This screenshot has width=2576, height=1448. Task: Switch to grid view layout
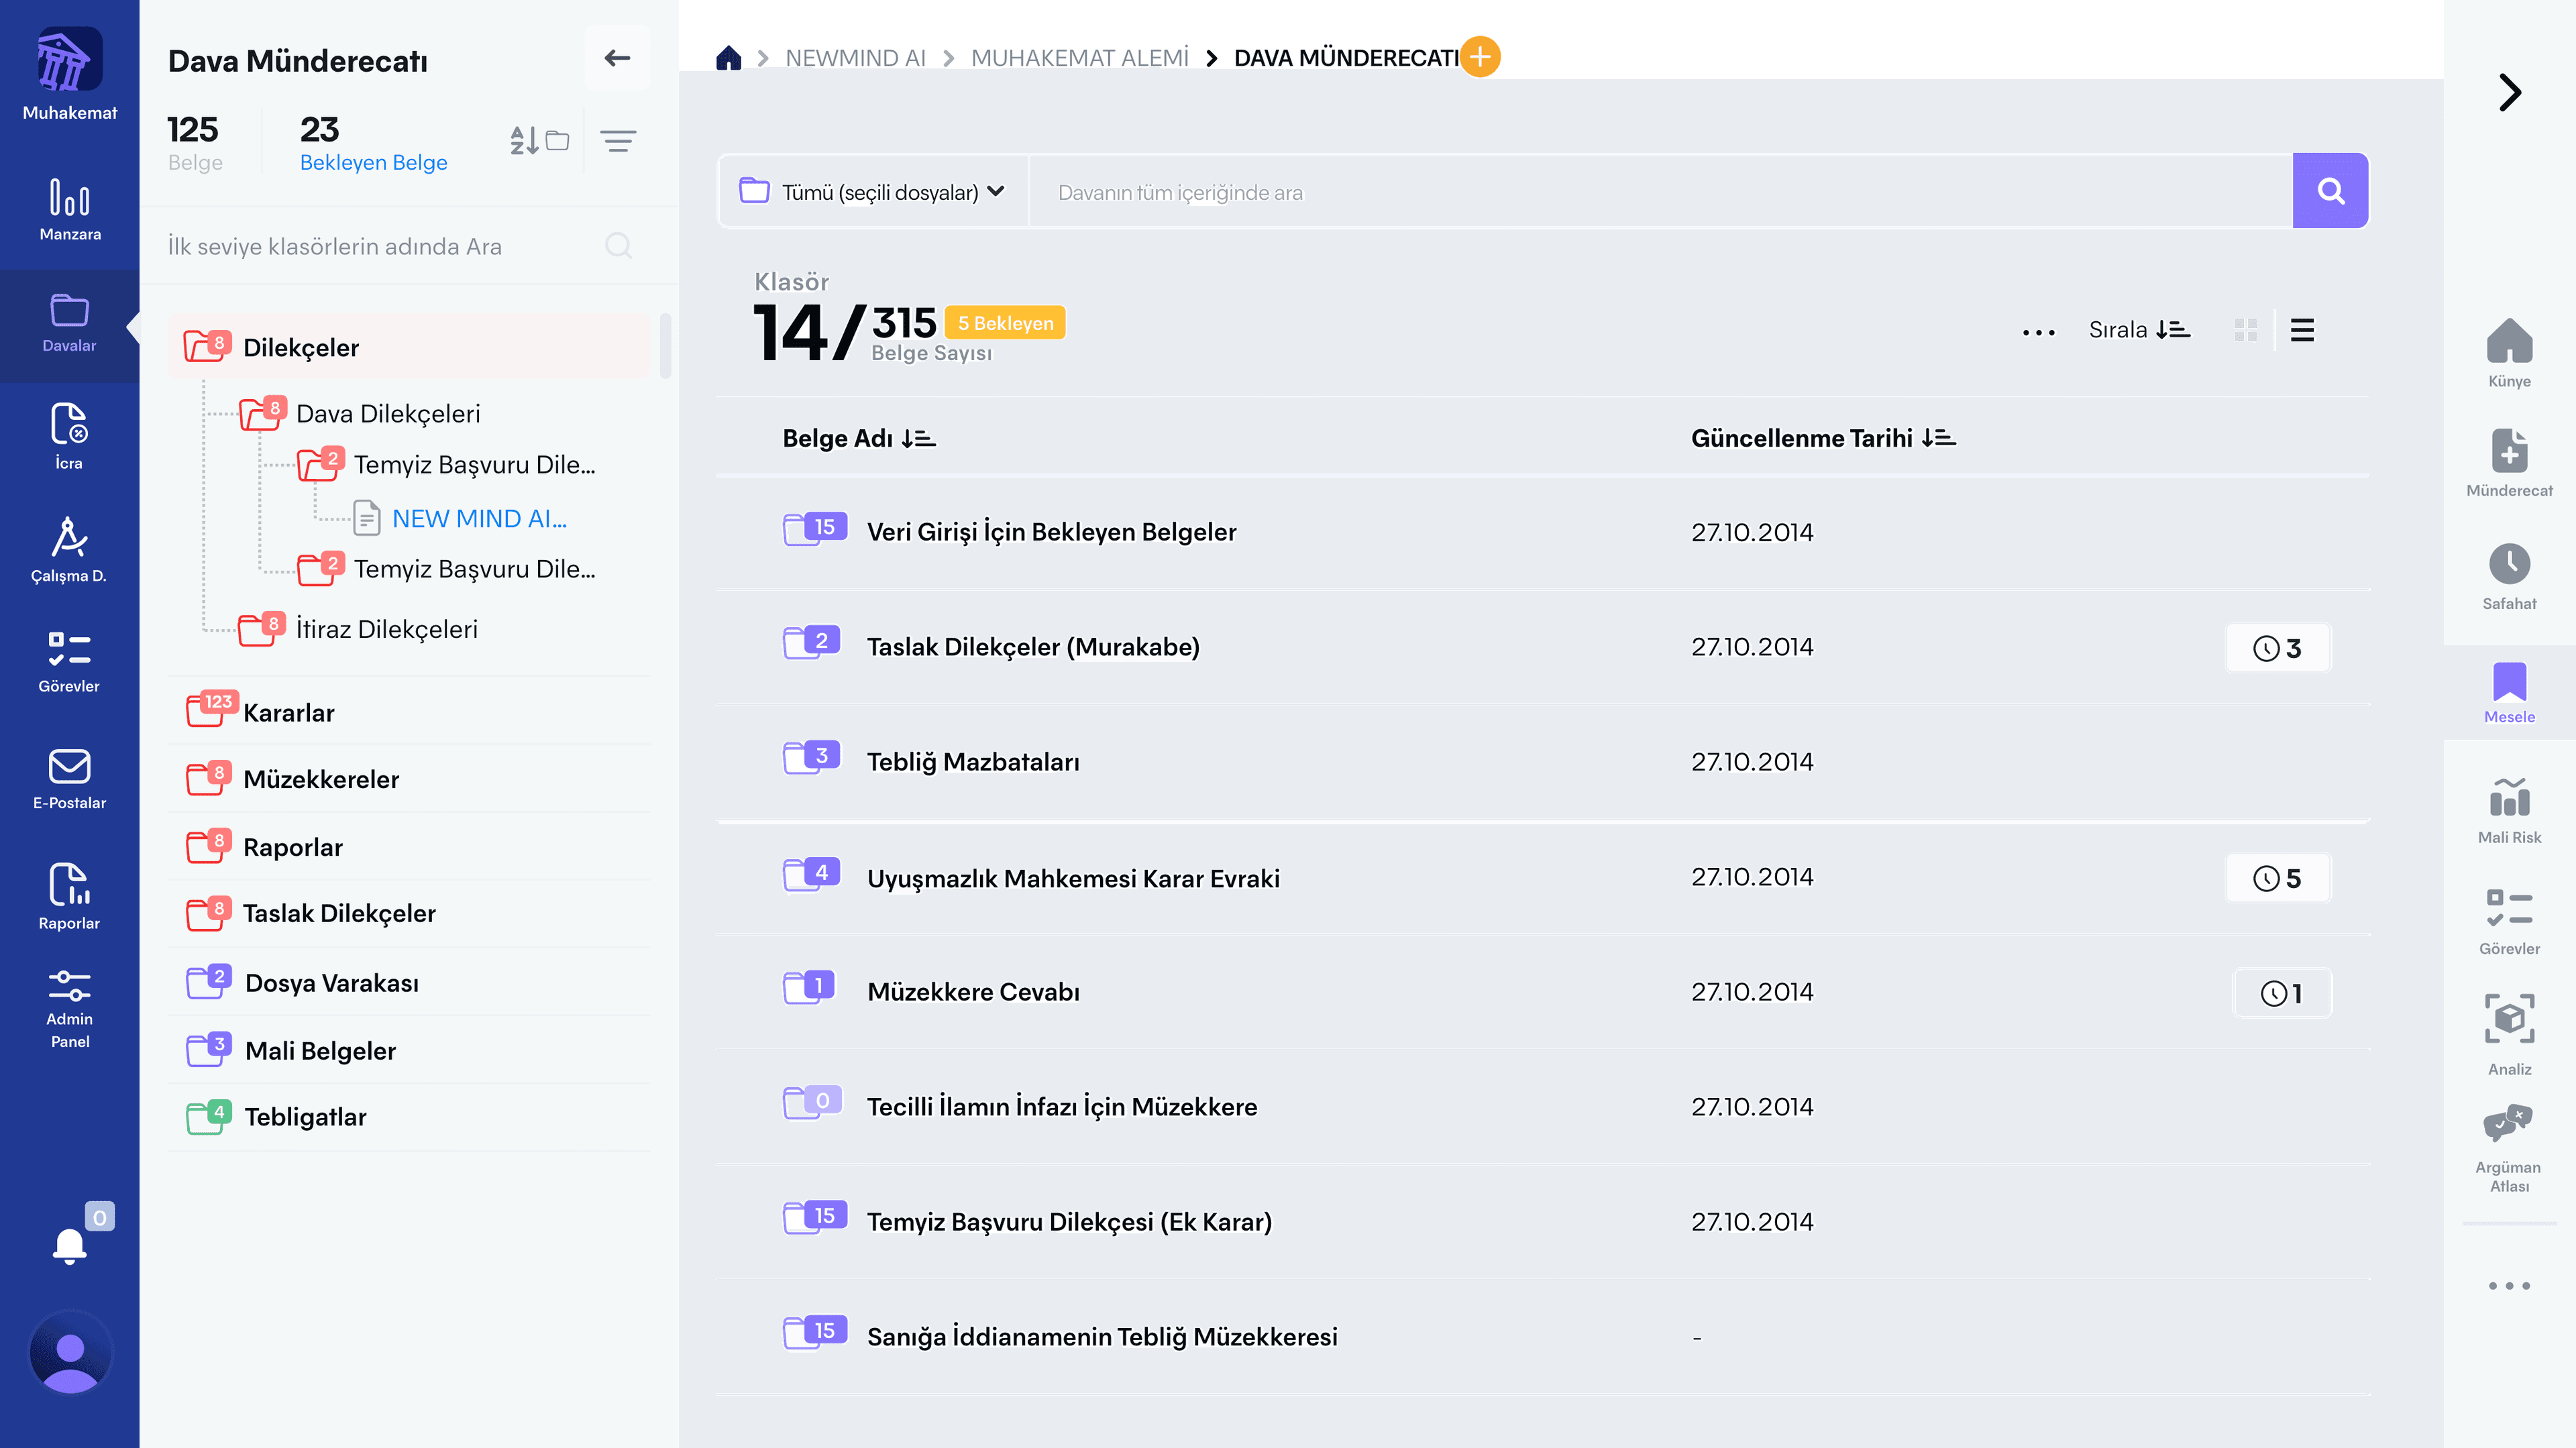[x=2245, y=330]
